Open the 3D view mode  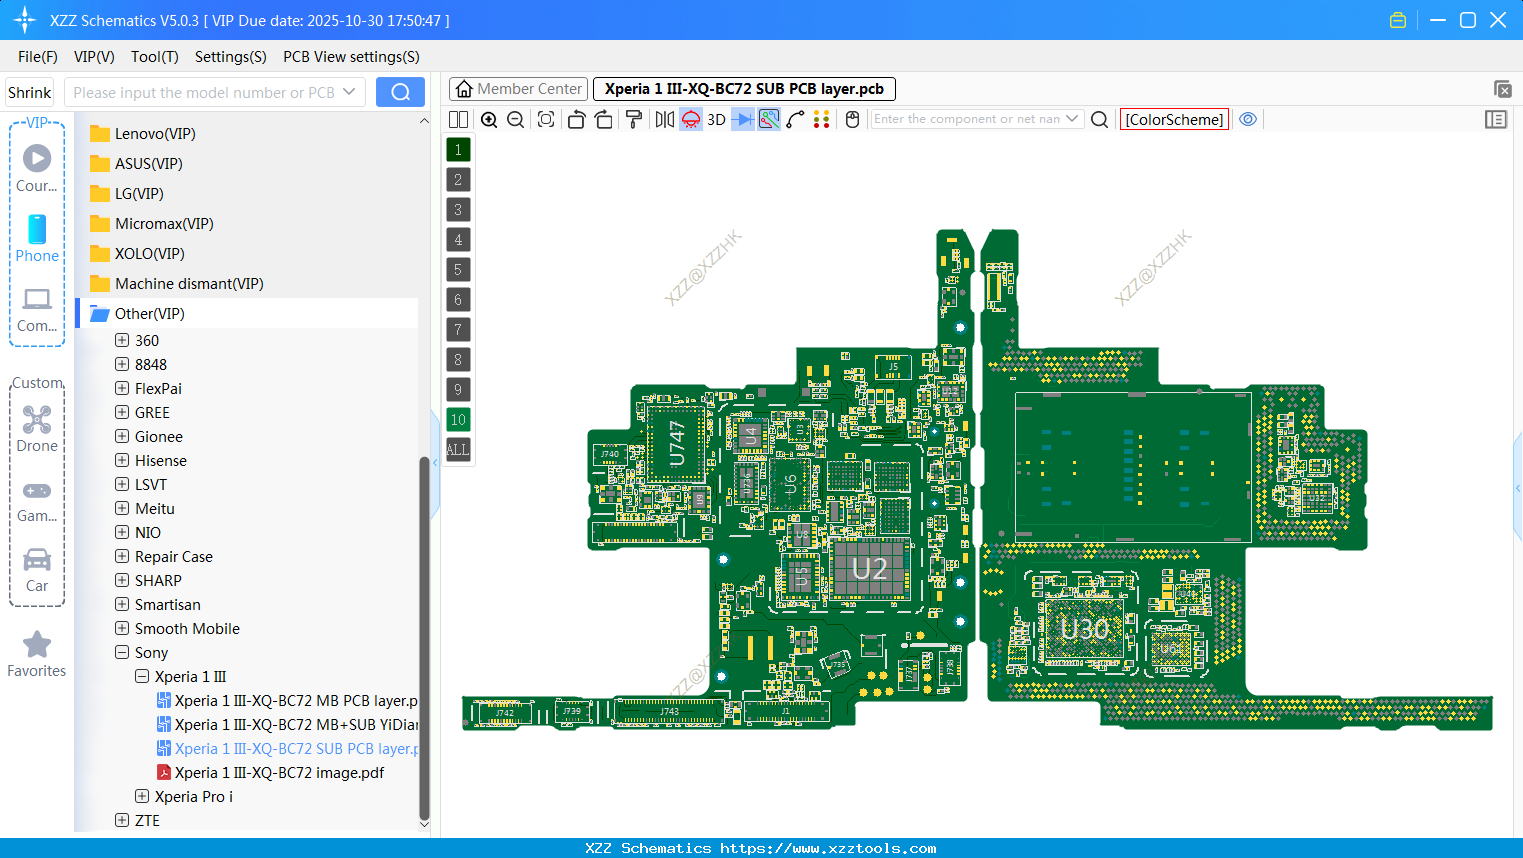[715, 119]
